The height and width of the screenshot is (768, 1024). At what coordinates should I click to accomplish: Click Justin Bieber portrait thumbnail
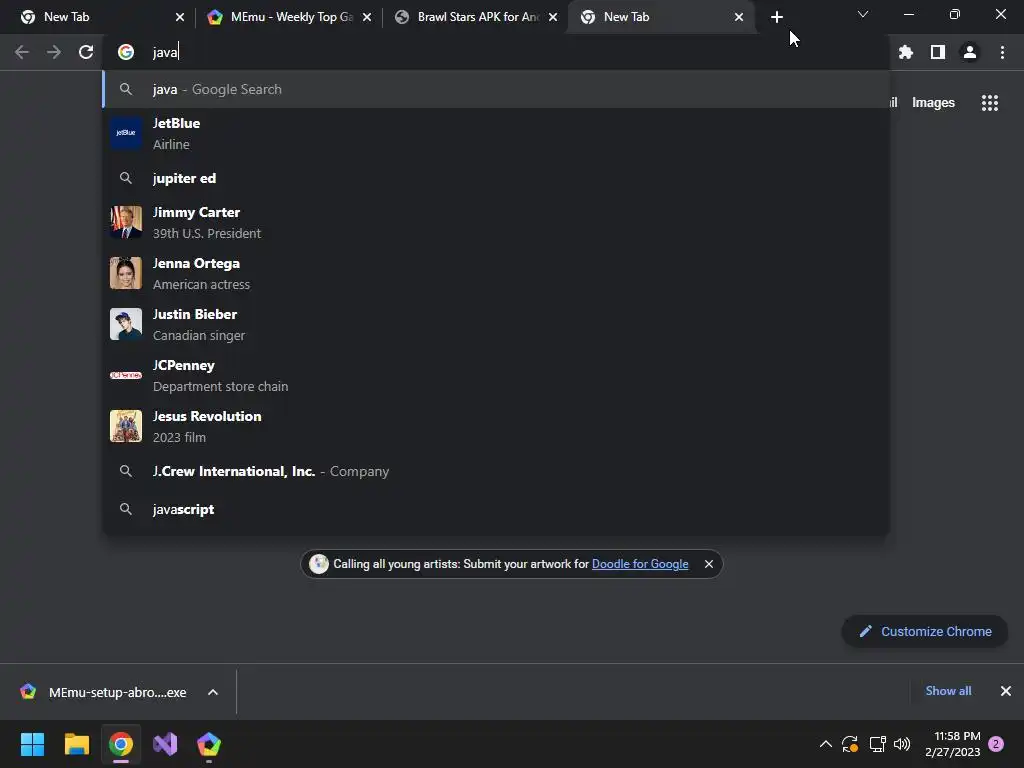click(126, 325)
